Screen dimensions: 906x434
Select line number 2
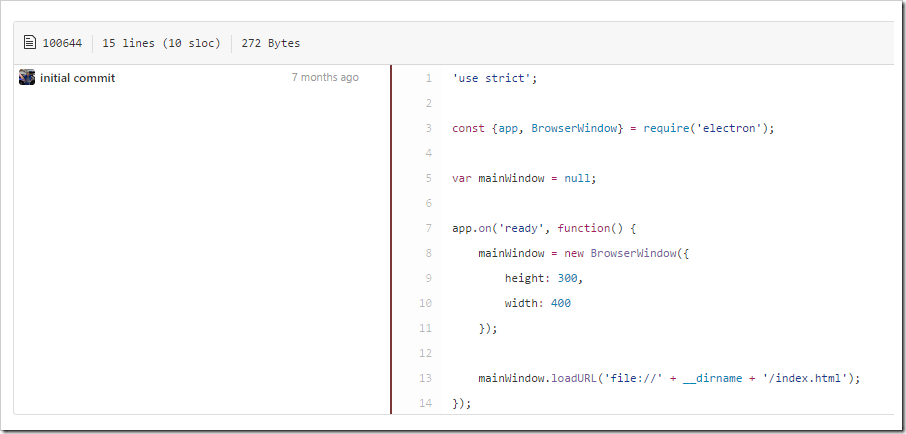click(429, 103)
